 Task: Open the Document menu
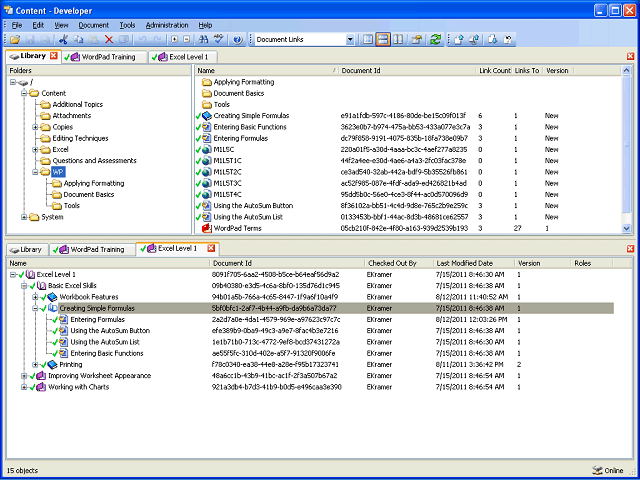point(93,25)
